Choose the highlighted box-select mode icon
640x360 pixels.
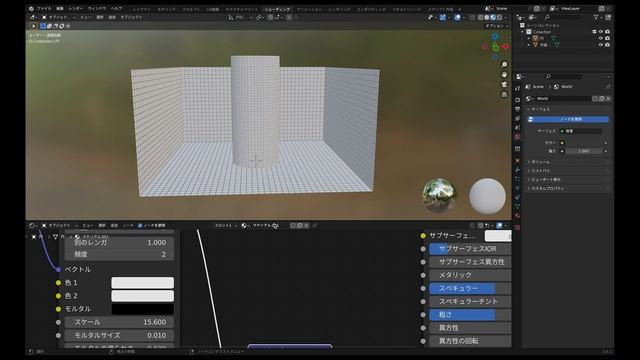[x=43, y=26]
